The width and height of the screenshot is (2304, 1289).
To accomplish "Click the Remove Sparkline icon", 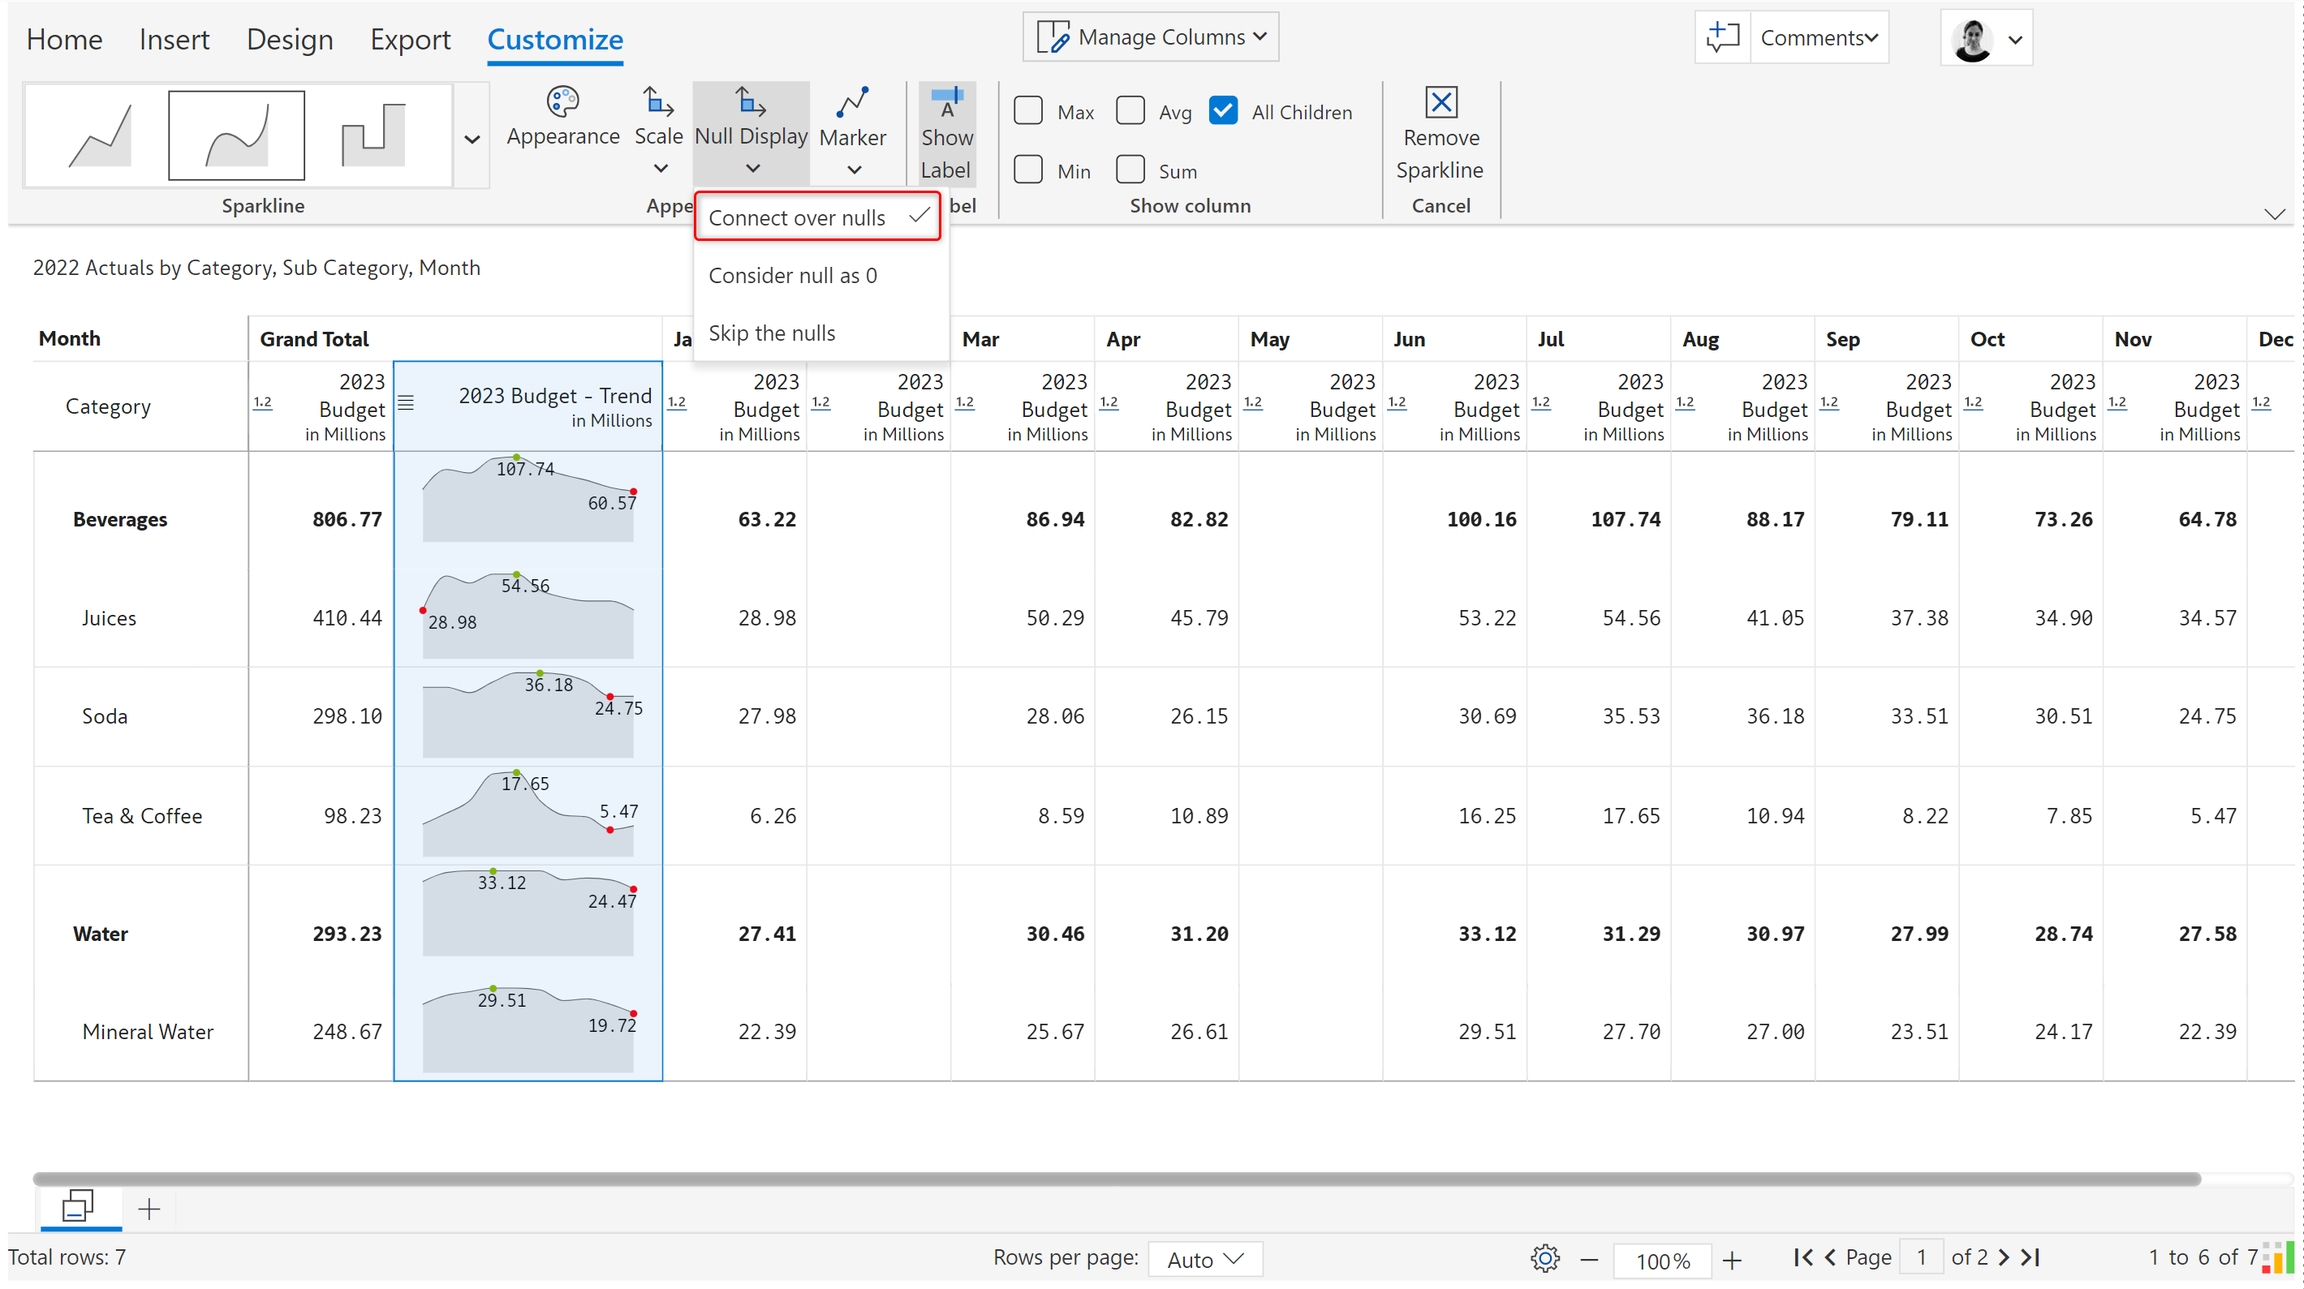I will coord(1440,102).
